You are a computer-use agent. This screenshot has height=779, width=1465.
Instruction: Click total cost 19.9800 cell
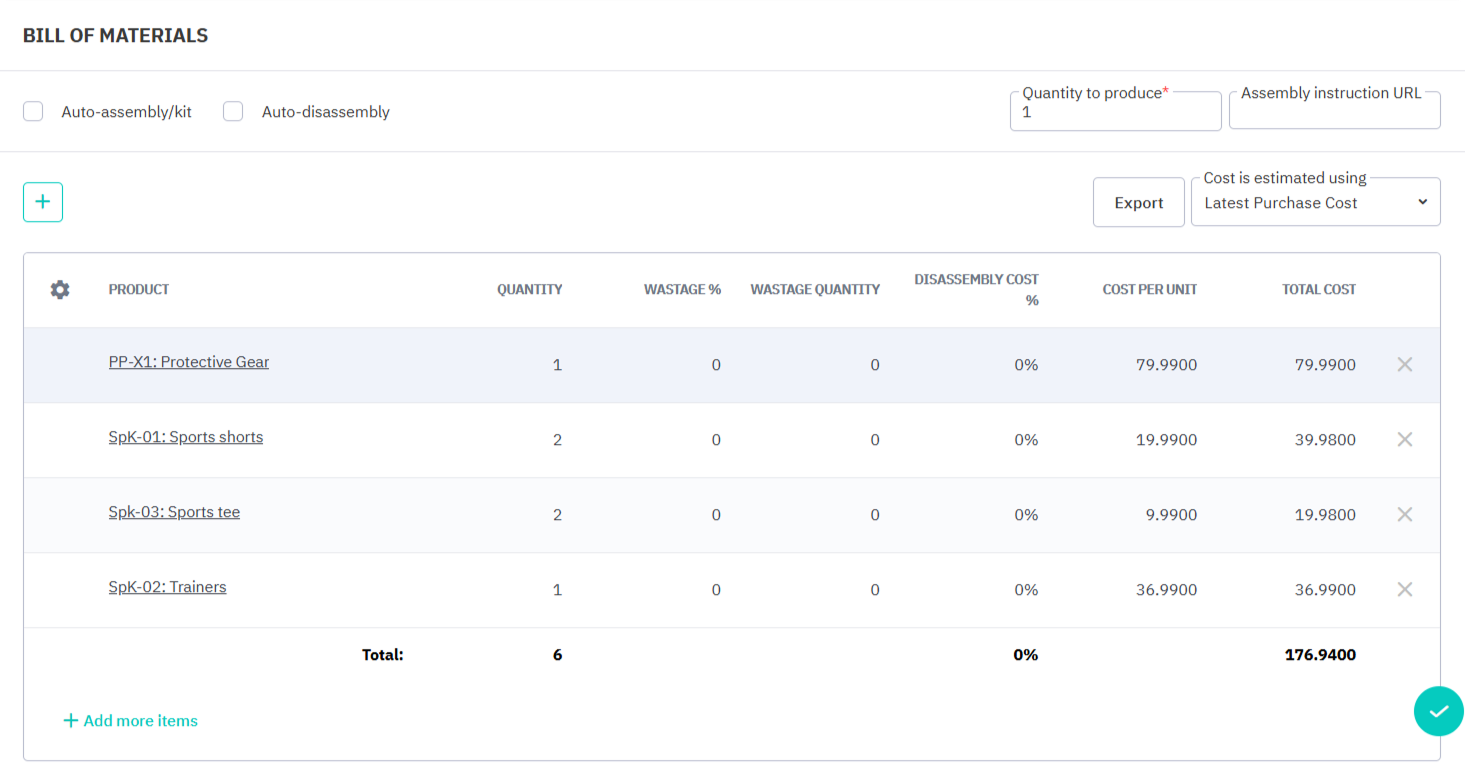[x=1325, y=516]
